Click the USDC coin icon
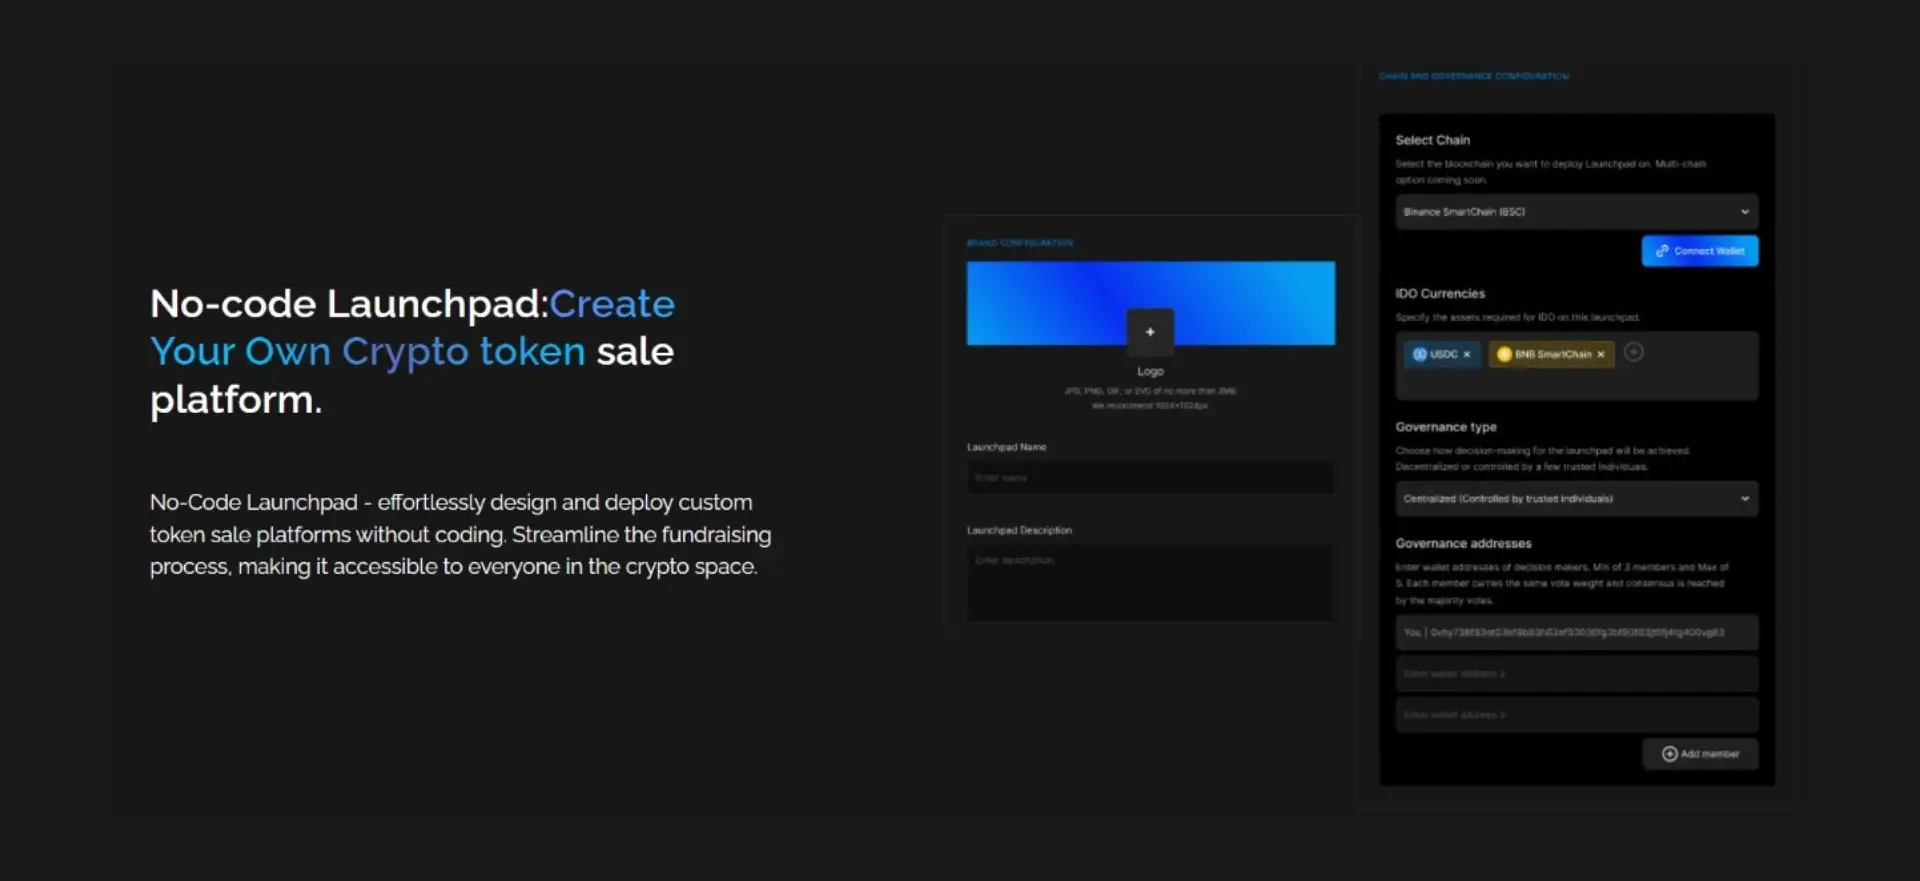1920x881 pixels. pyautogui.click(x=1419, y=354)
